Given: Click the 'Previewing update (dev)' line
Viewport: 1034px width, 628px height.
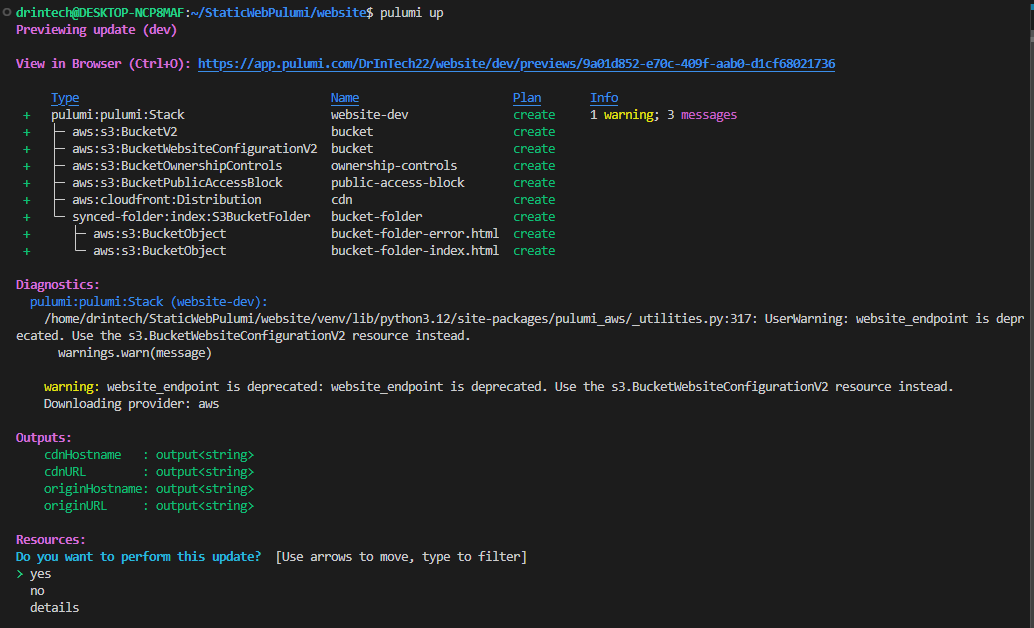Looking at the screenshot, I should [x=96, y=30].
